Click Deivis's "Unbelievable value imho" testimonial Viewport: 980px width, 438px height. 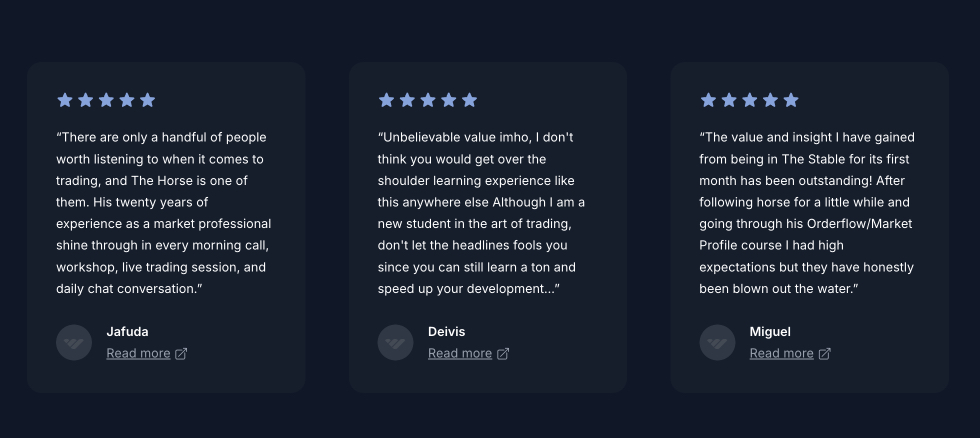click(x=481, y=213)
